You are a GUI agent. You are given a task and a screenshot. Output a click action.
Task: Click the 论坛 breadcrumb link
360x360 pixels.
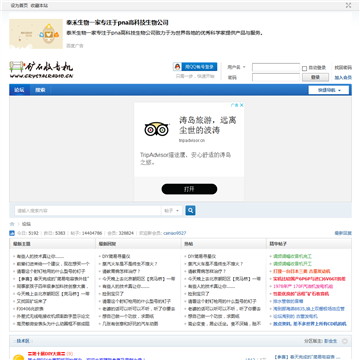point(26,224)
